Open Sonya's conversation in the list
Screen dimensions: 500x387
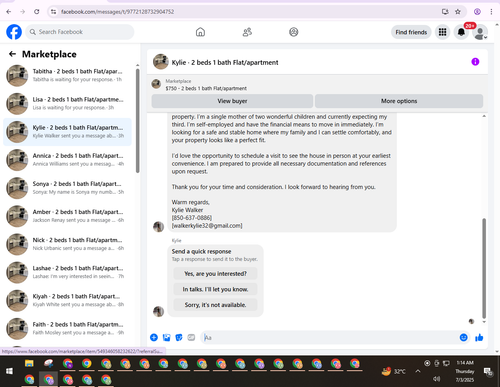(67, 188)
